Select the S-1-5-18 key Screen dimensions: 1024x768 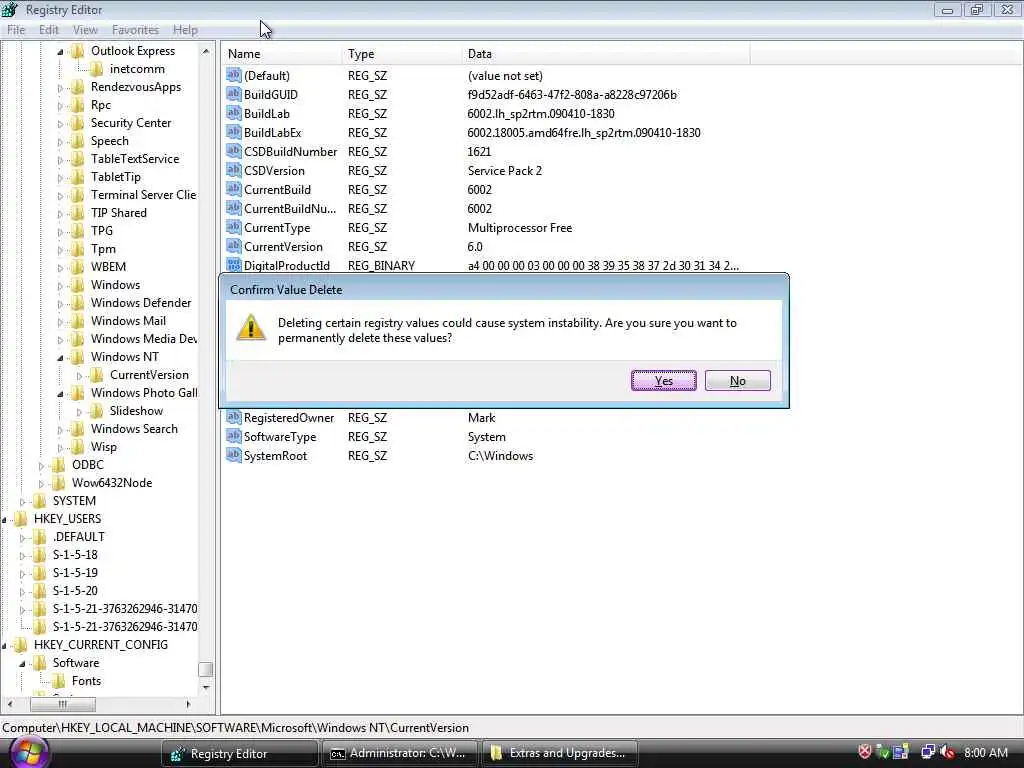pos(75,555)
